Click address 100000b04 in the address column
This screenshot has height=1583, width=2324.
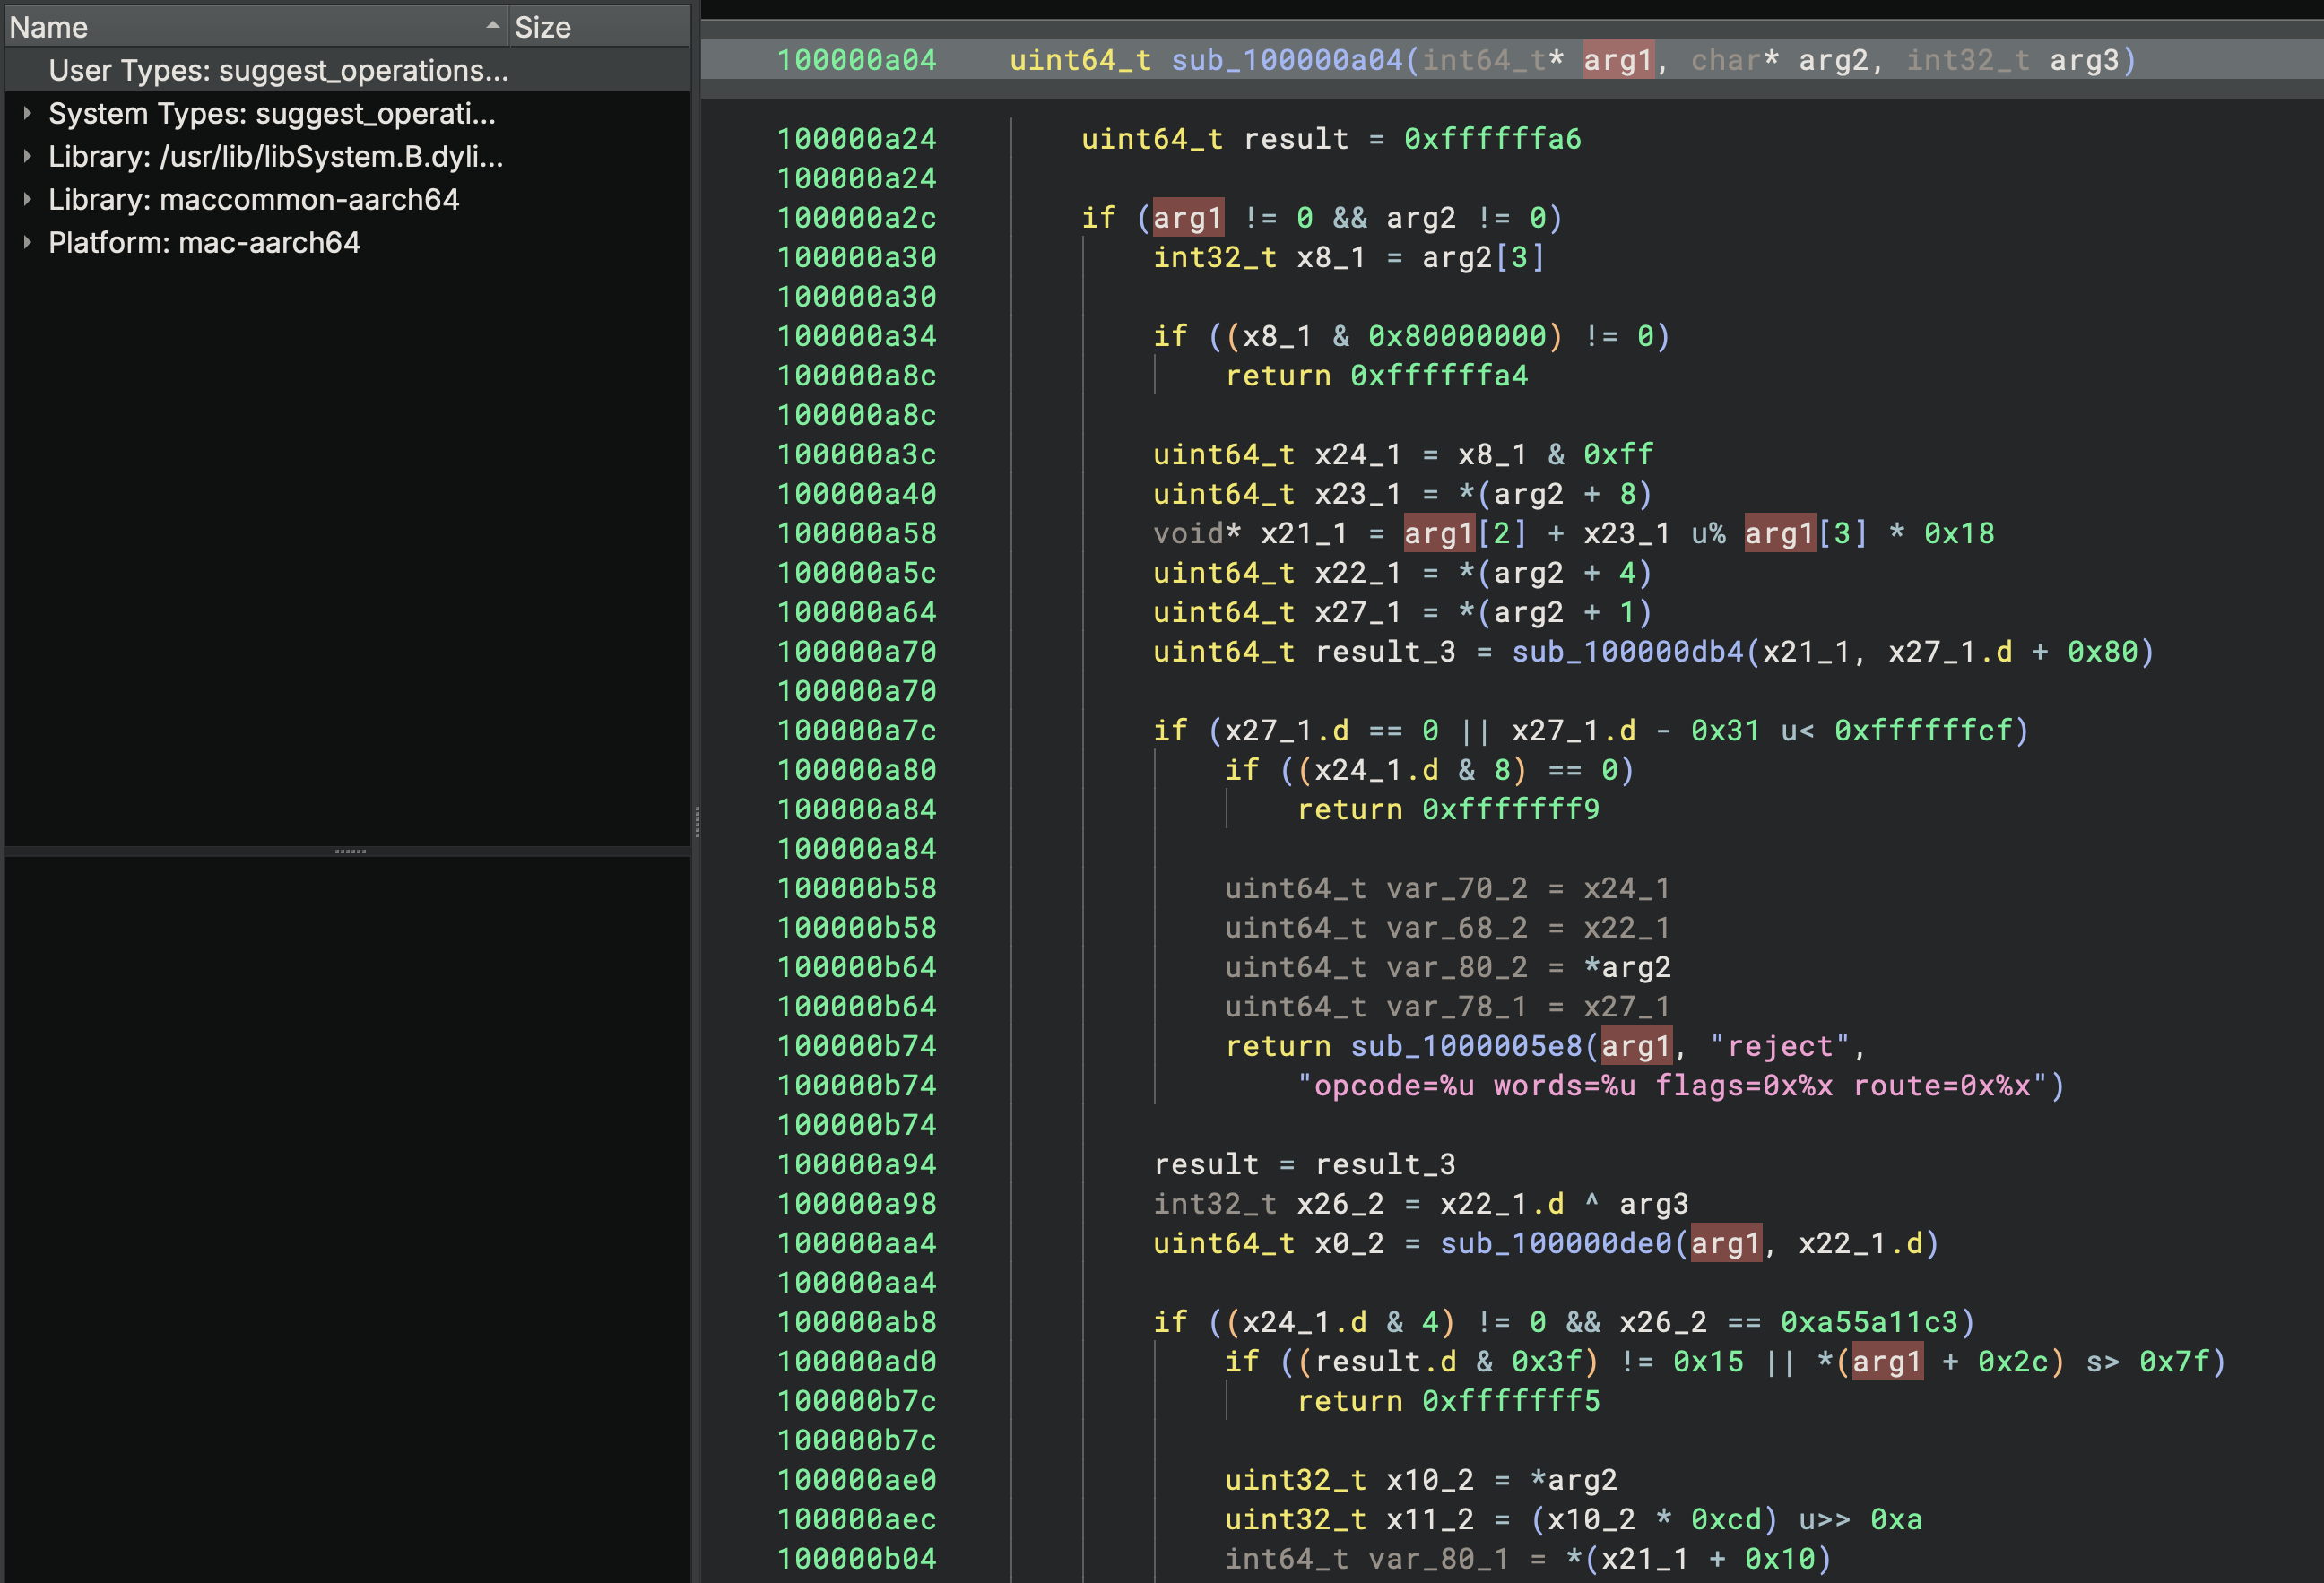tap(857, 1559)
